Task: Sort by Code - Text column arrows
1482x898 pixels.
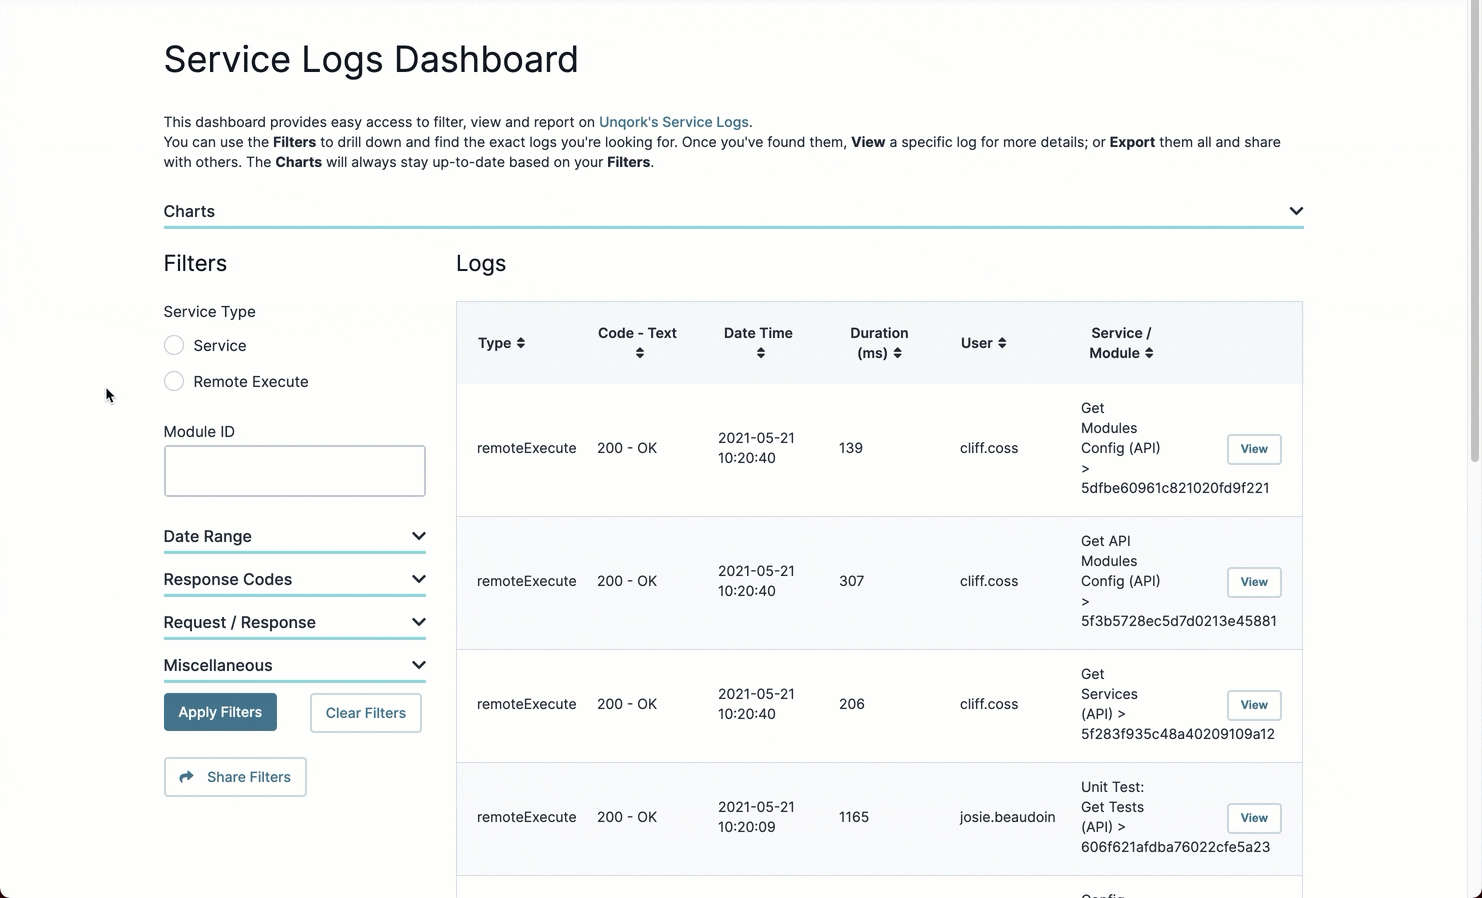Action: tap(640, 353)
